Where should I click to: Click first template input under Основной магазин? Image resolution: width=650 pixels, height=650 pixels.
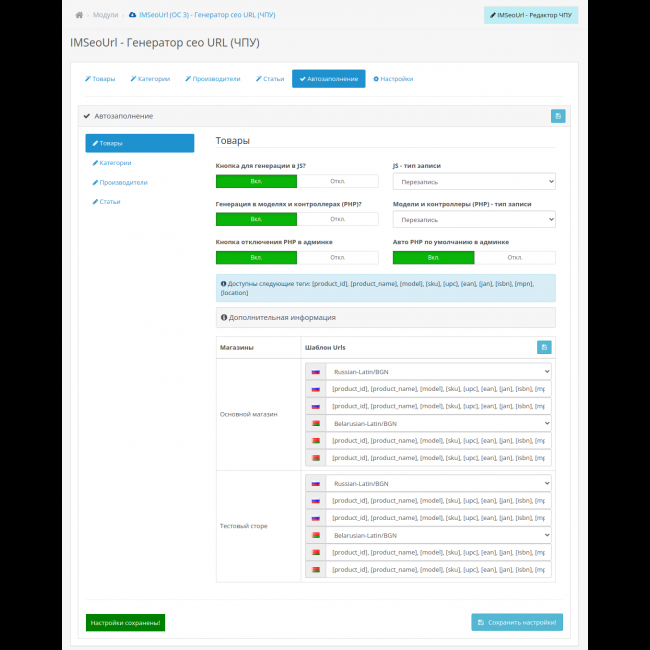click(x=438, y=389)
